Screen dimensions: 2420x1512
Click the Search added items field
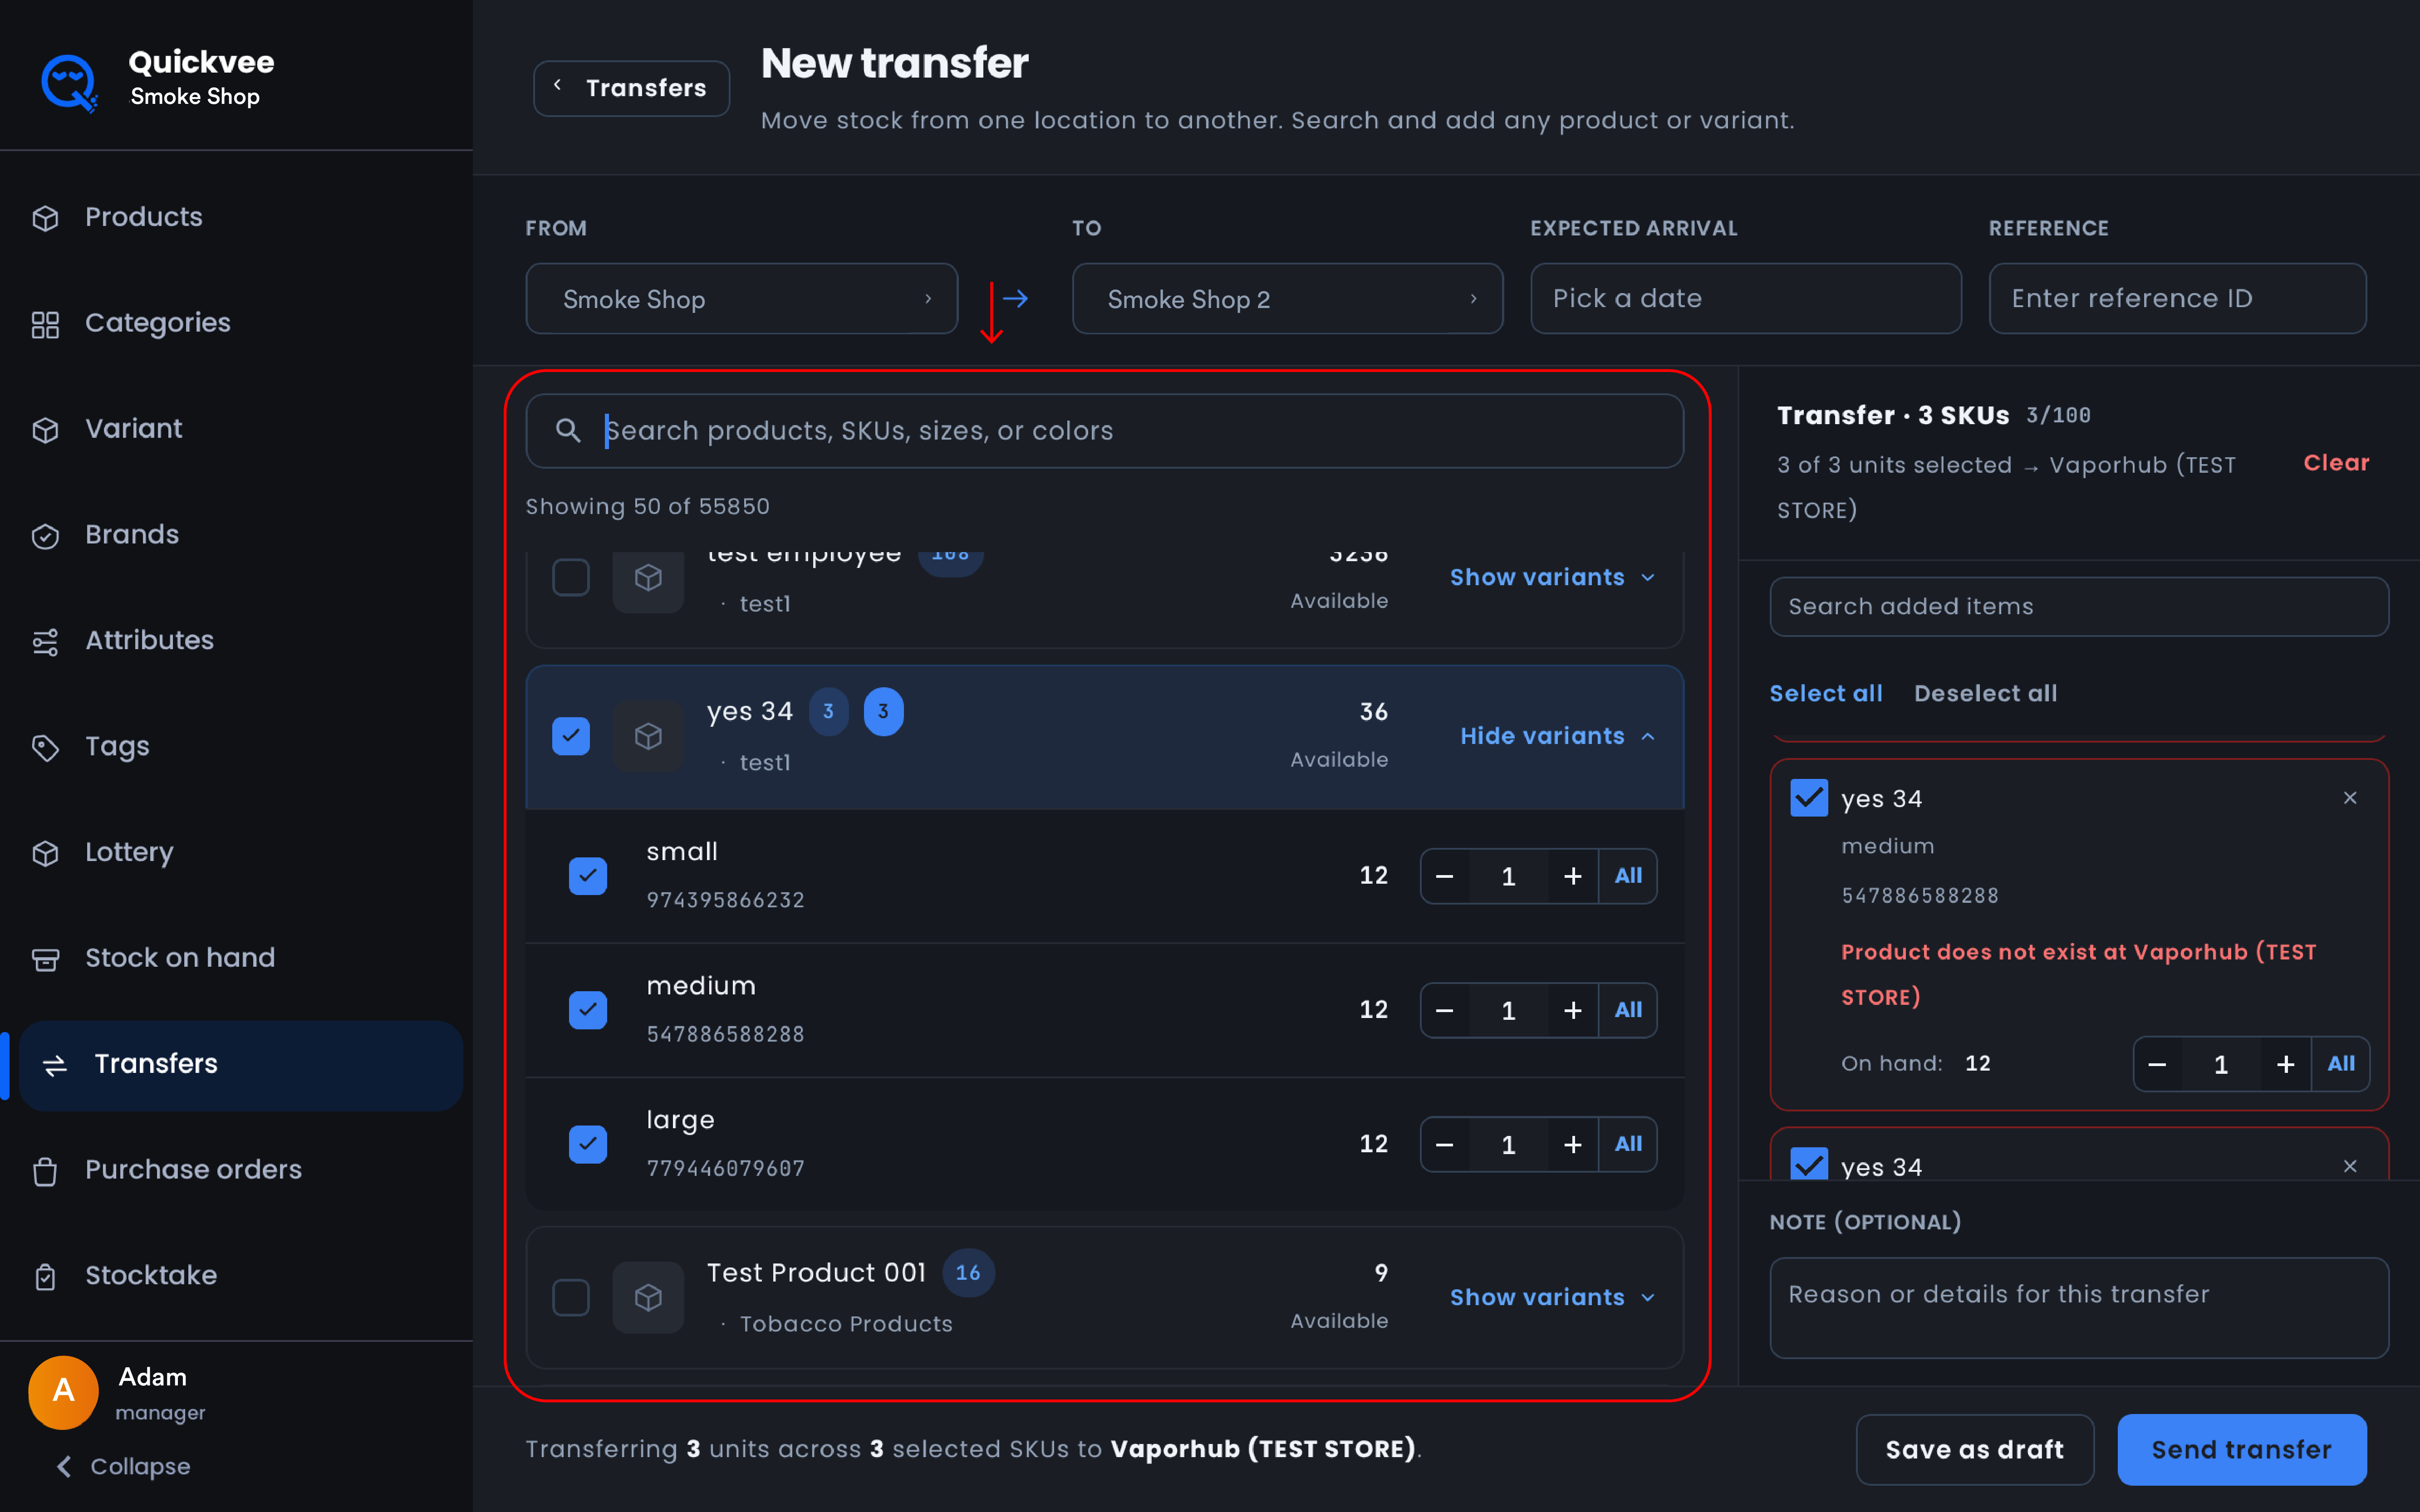coord(2079,606)
